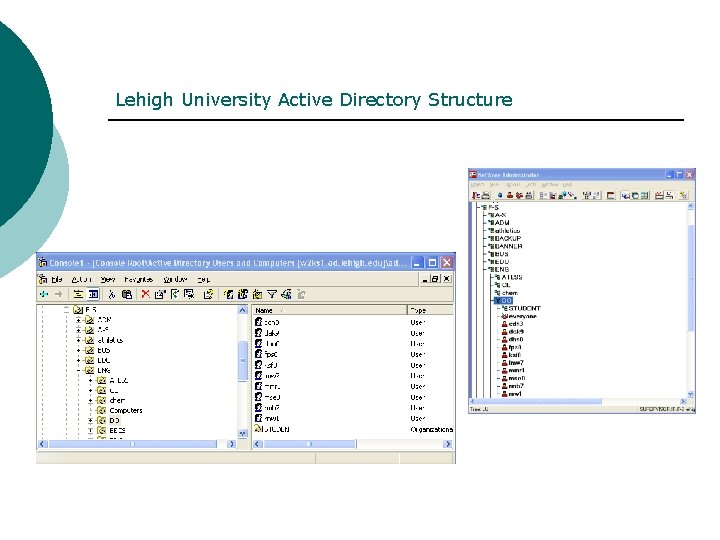Select ATLSS in NetWare Administrator tree
The width and height of the screenshot is (720, 540).
click(512, 277)
